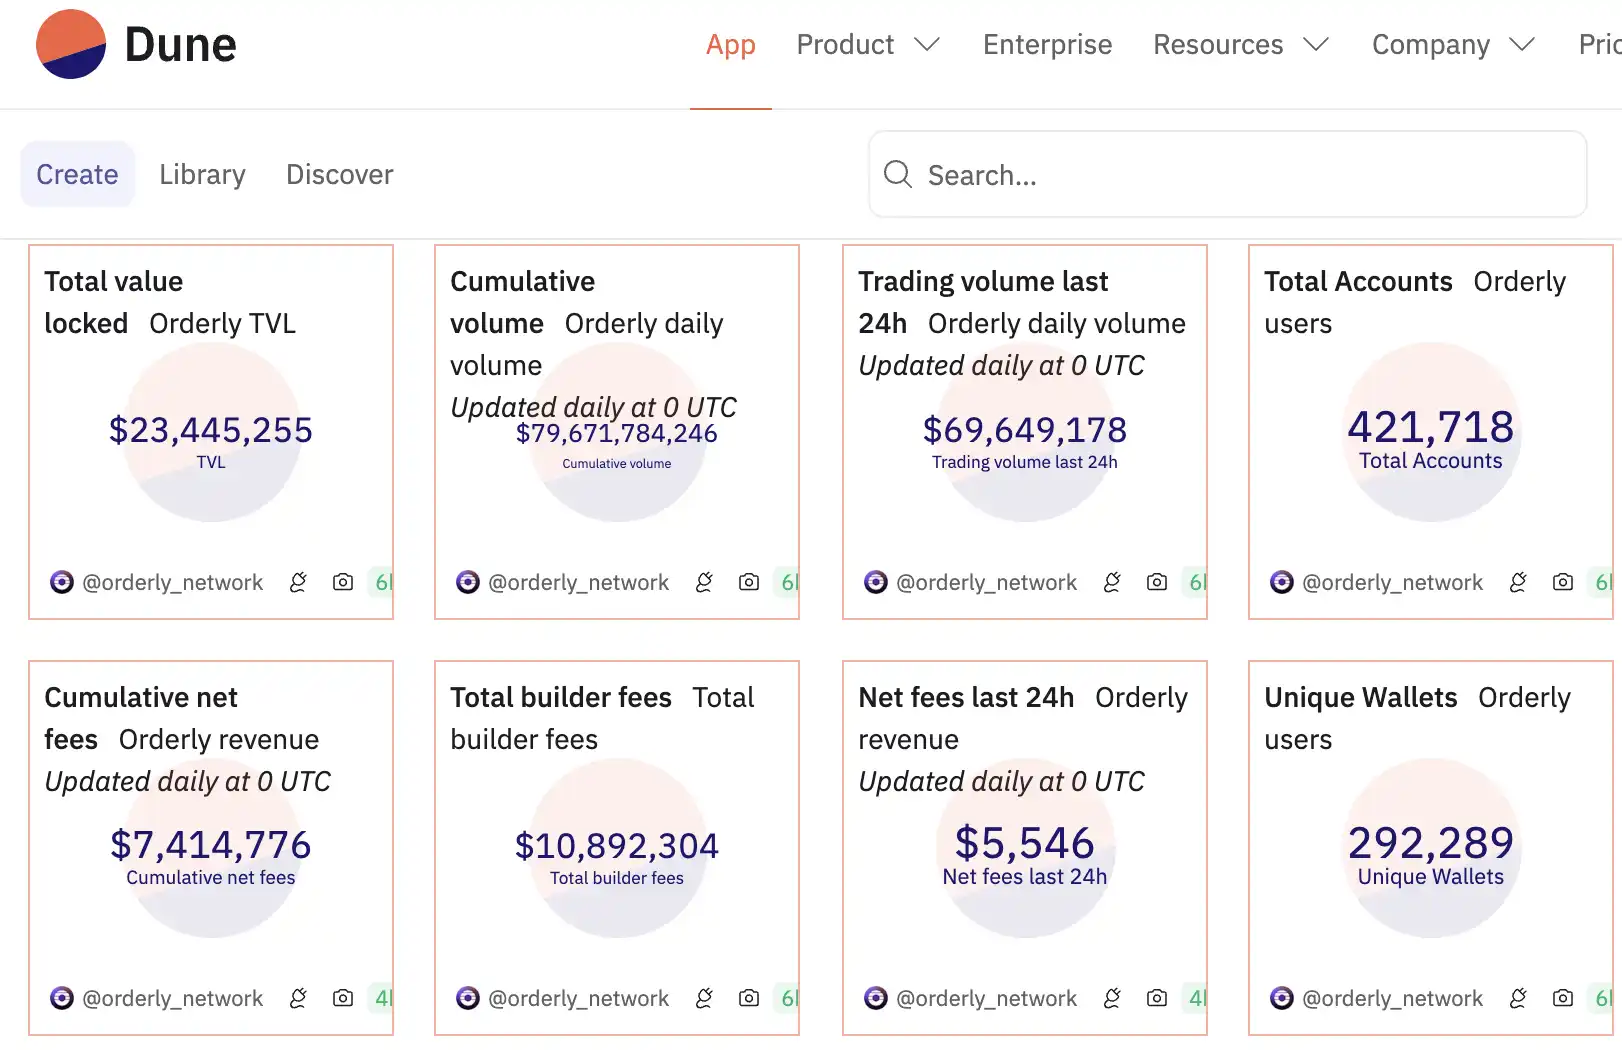The width and height of the screenshot is (1622, 1050).
Task: Open the Resources dropdown menu
Action: coord(1240,45)
